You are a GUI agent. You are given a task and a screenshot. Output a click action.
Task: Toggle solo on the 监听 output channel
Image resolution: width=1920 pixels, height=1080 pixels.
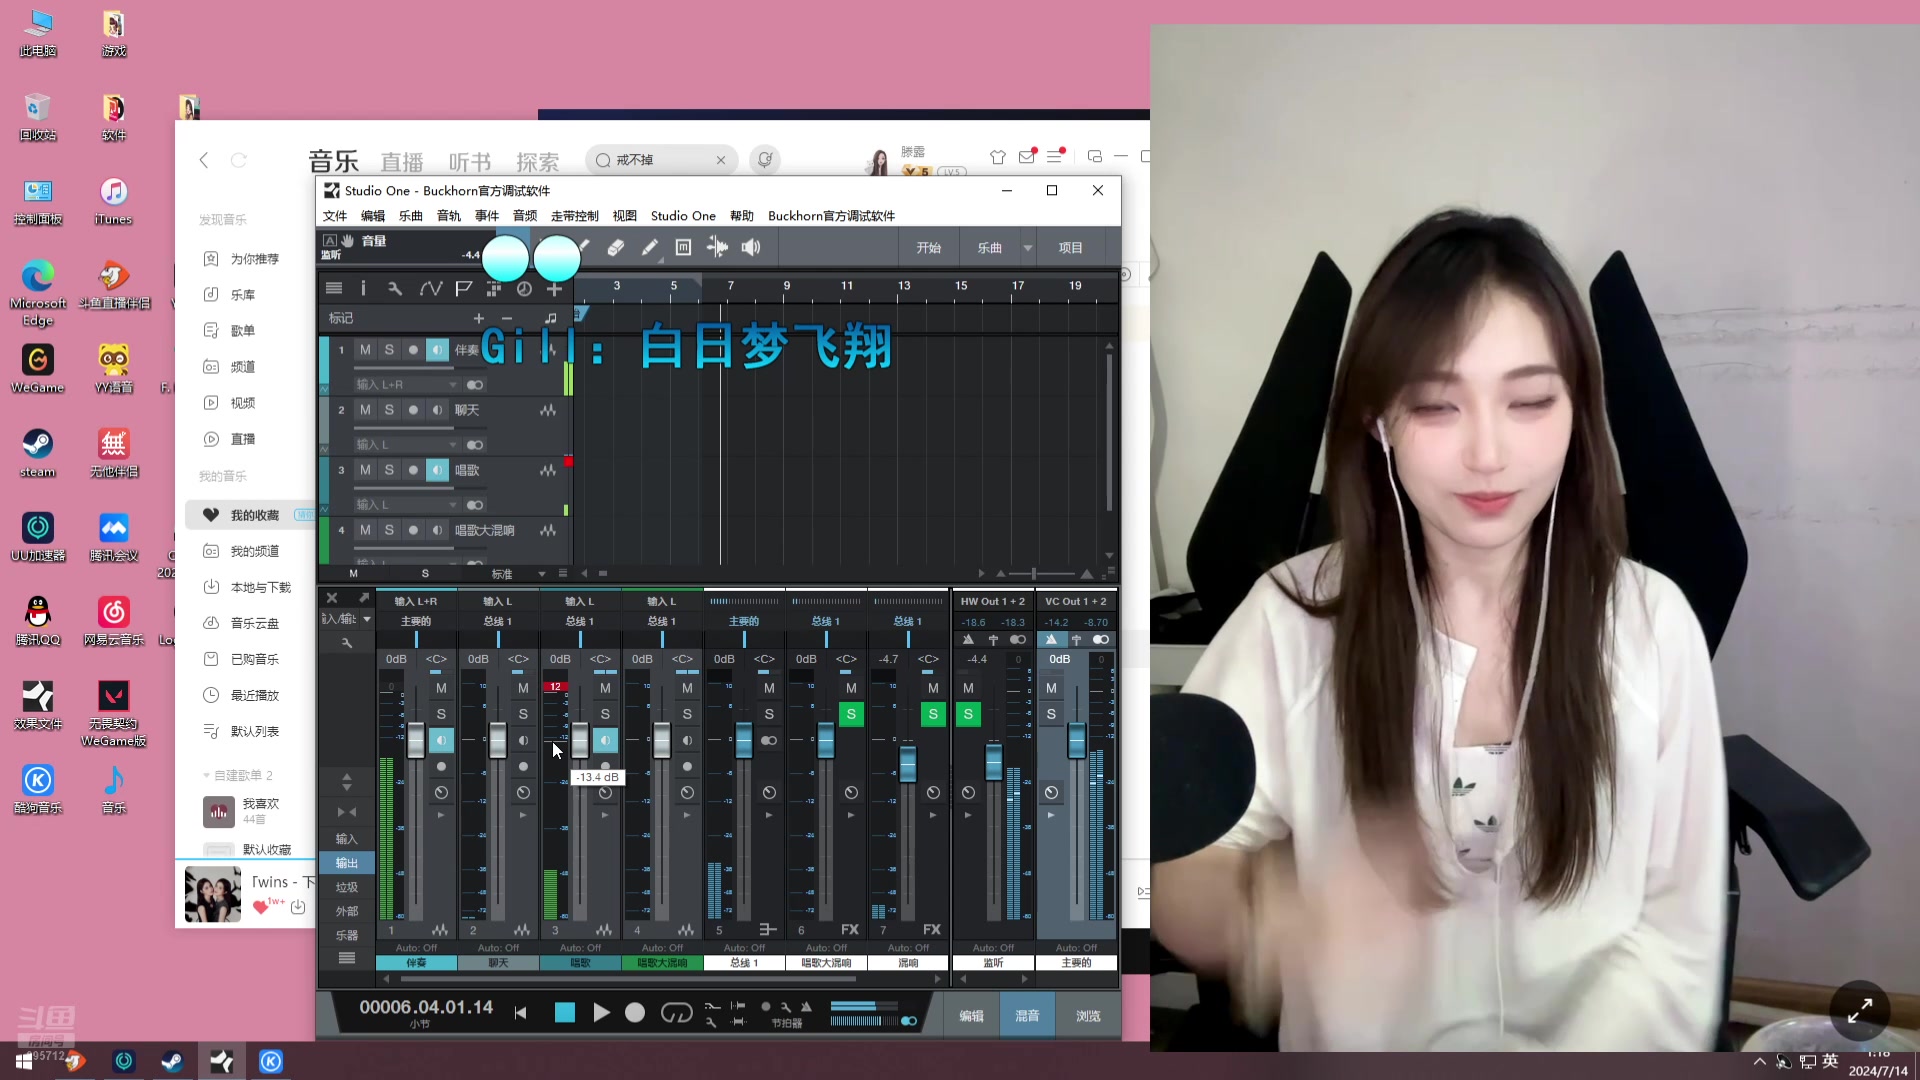click(968, 714)
